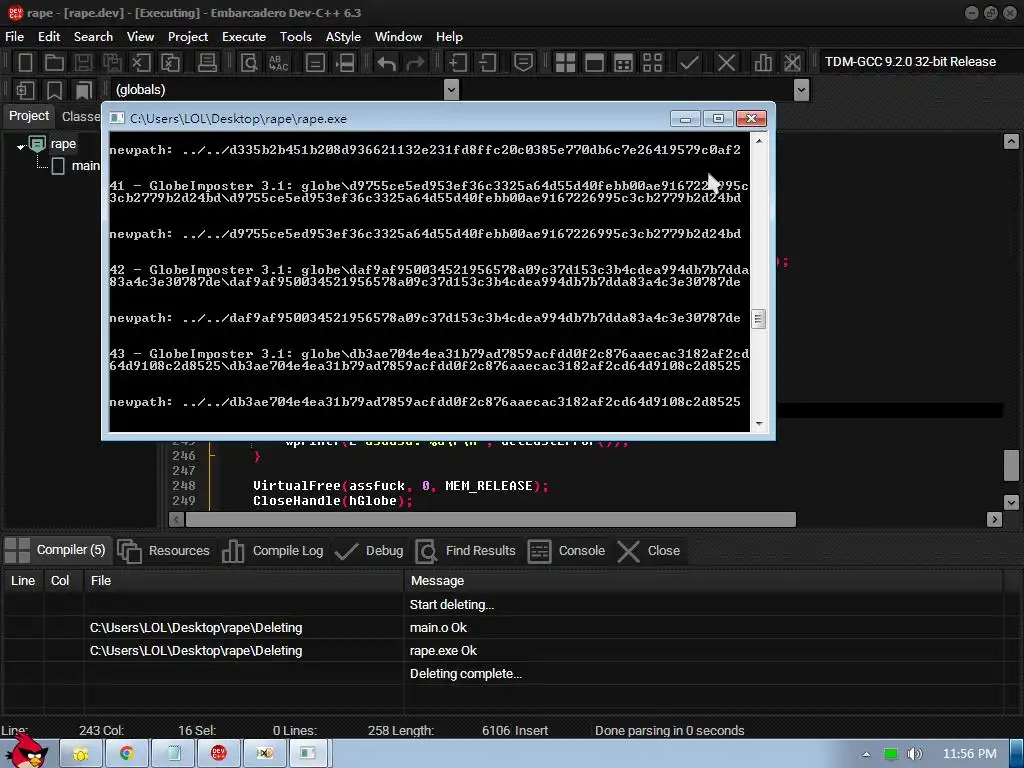
Task: Click the console window scroll-down arrow
Action: coord(759,424)
